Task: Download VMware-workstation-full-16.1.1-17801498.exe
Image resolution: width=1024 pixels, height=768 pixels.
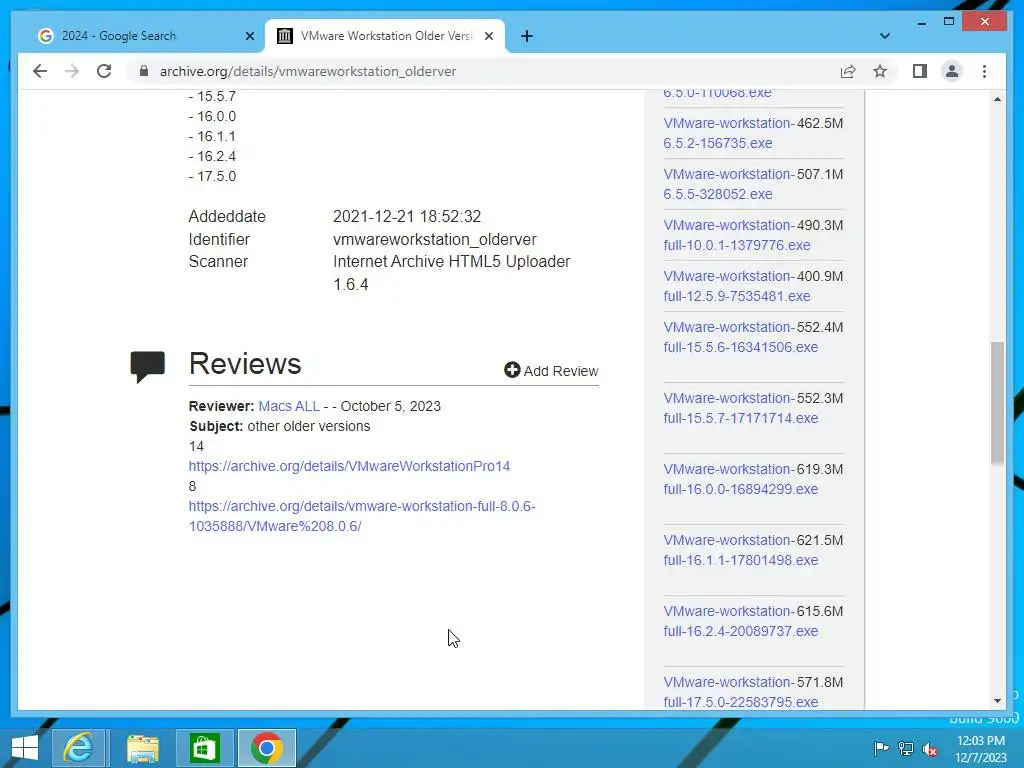Action: 741,550
